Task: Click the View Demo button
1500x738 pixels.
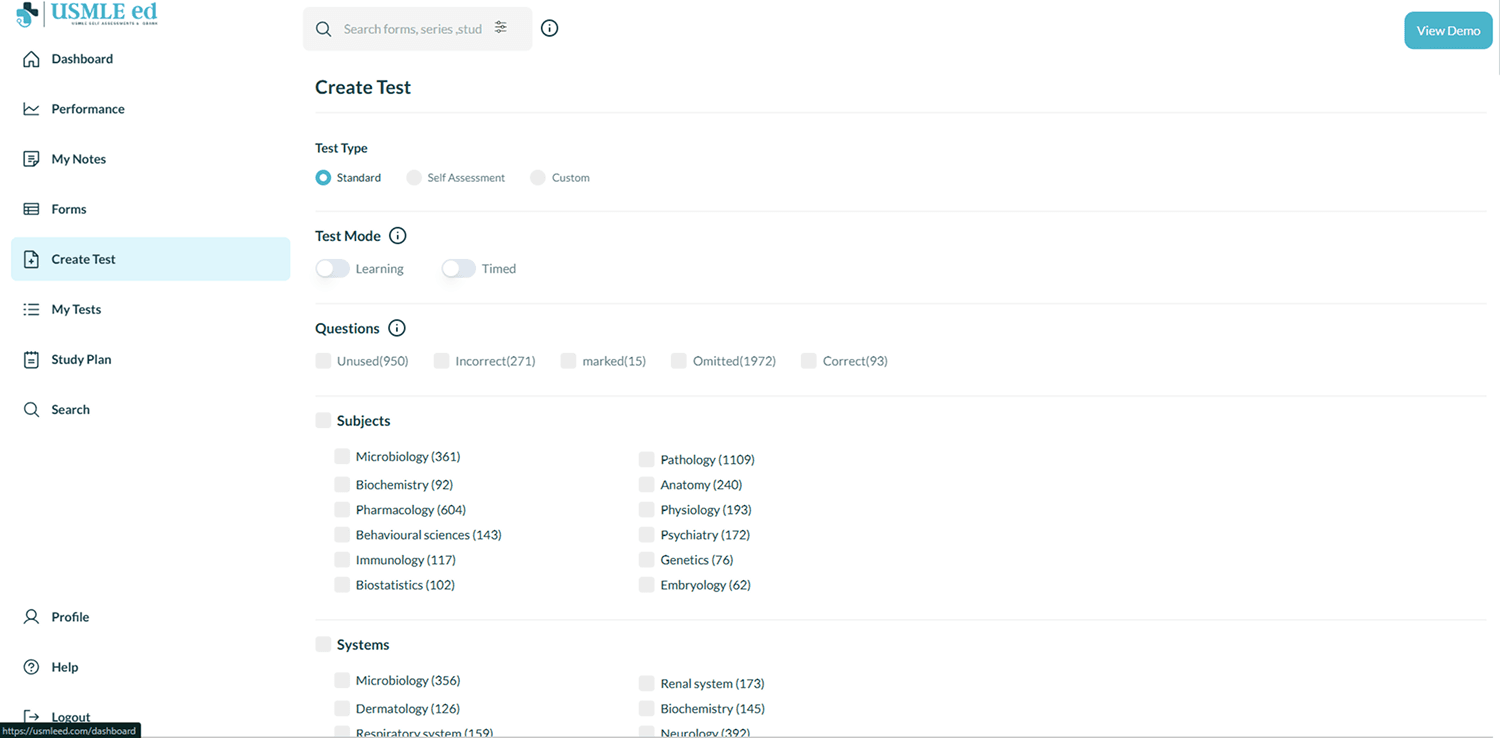Action: pyautogui.click(x=1448, y=30)
